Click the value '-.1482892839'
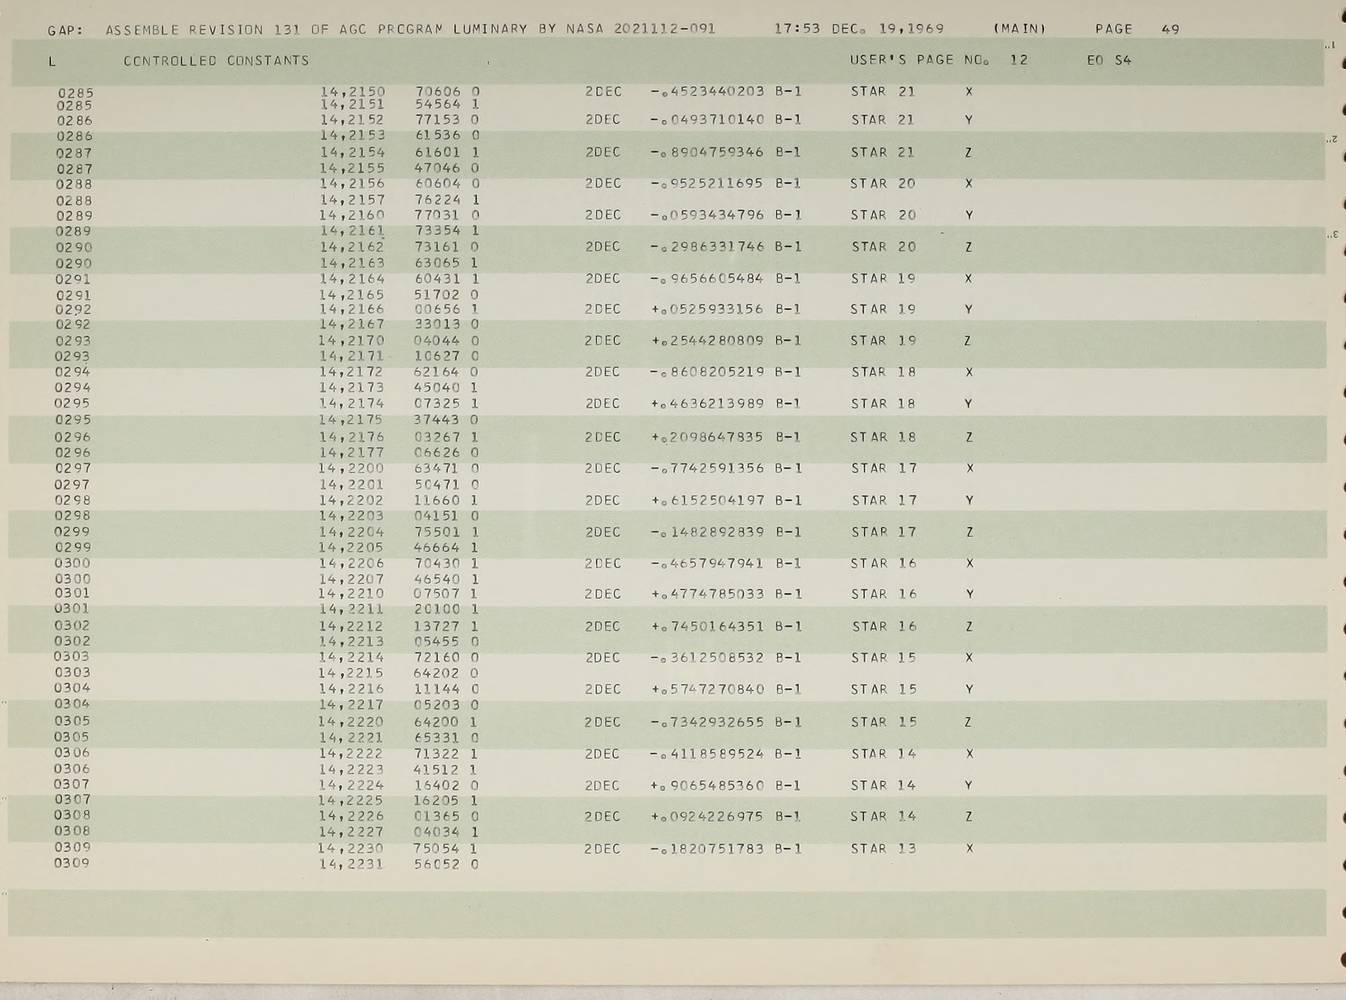This screenshot has height=1000, width=1346. coord(707,532)
